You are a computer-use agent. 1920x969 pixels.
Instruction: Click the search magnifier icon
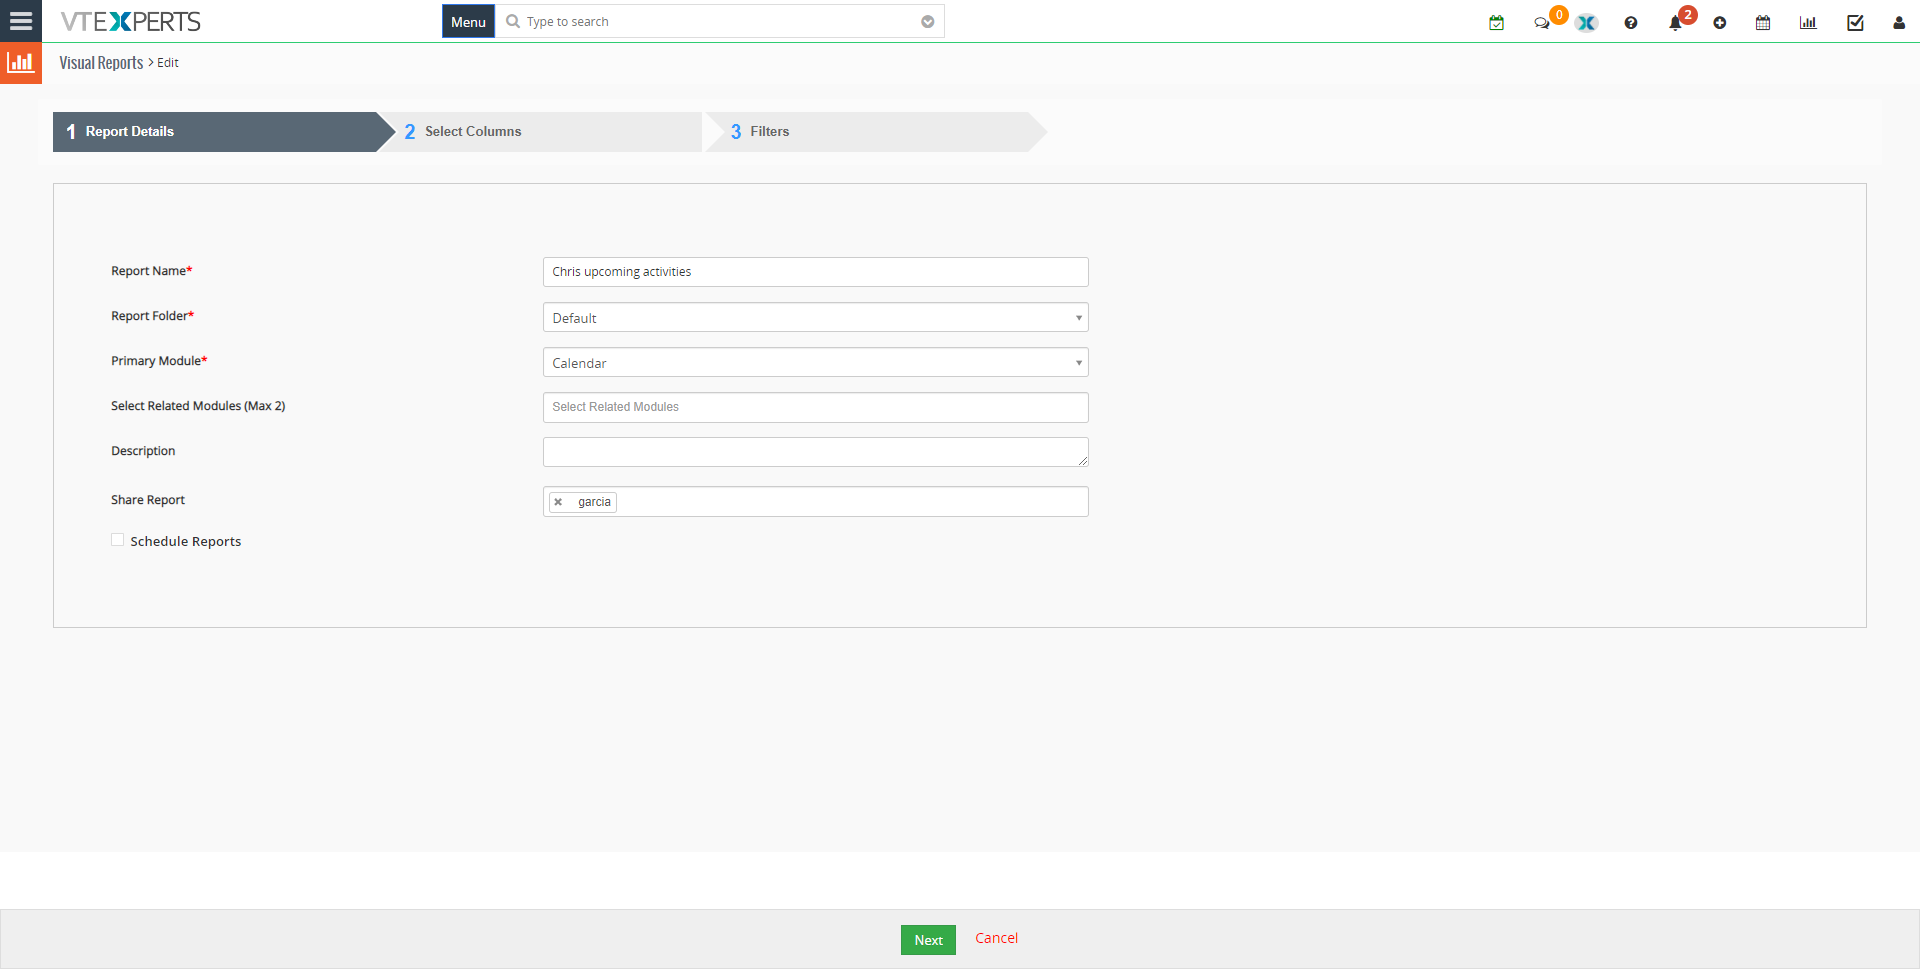pyautogui.click(x=513, y=21)
